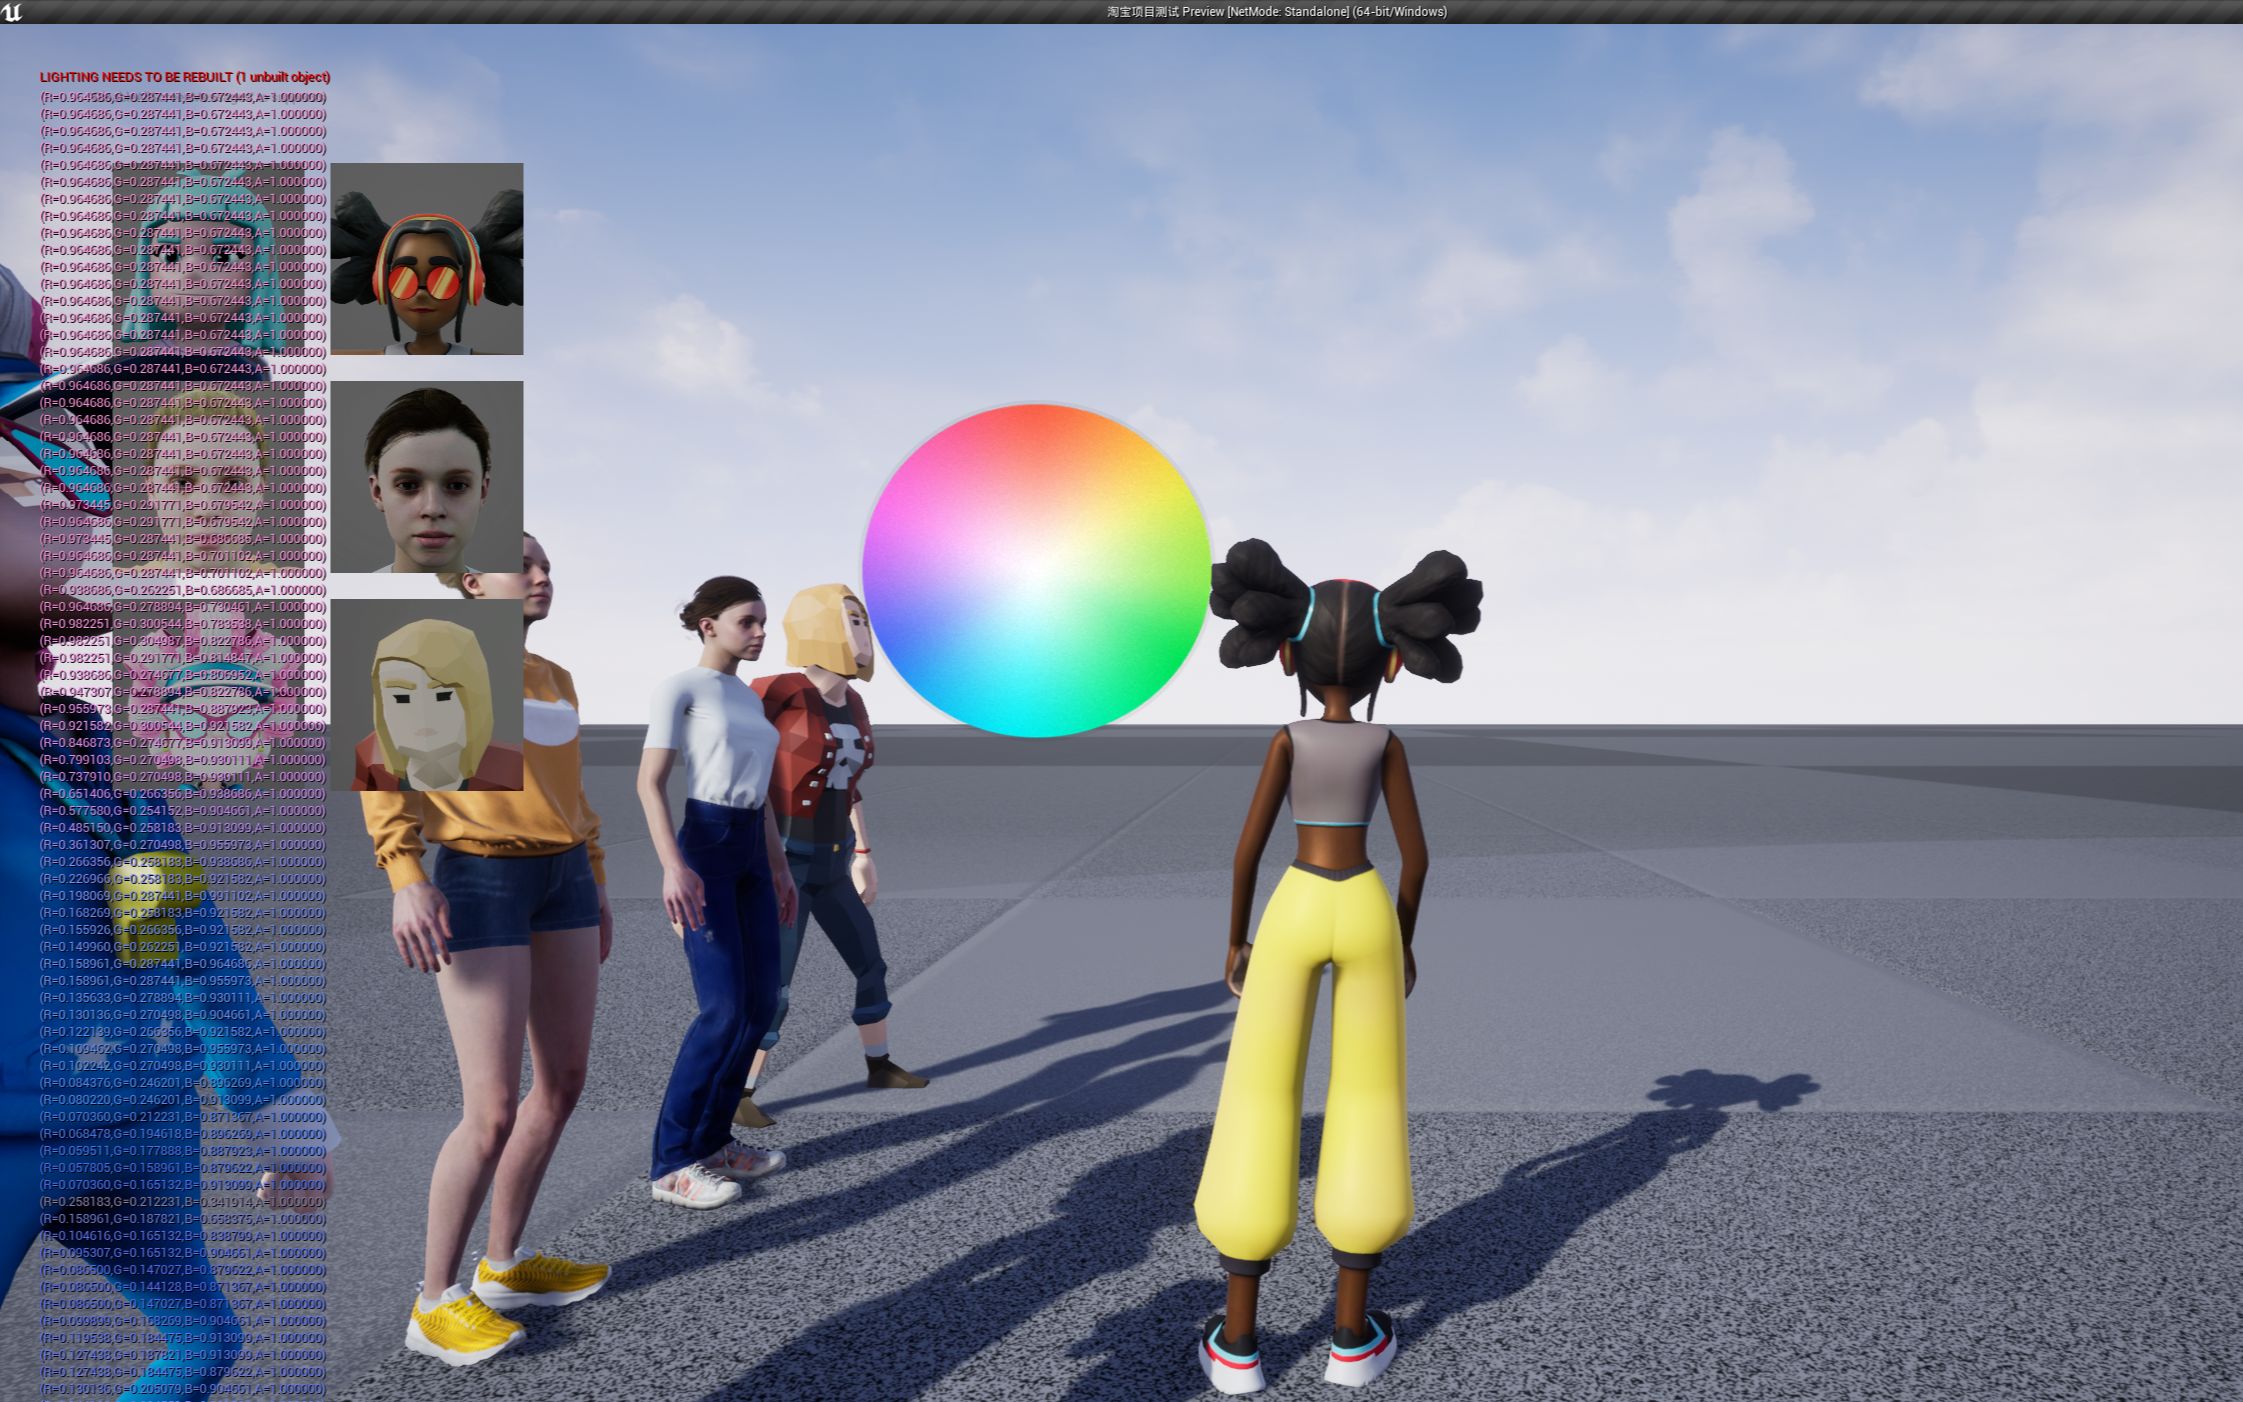Click the debug line starting R=0.119538
Viewport: 2243px width, 1402px height.
point(183,1338)
